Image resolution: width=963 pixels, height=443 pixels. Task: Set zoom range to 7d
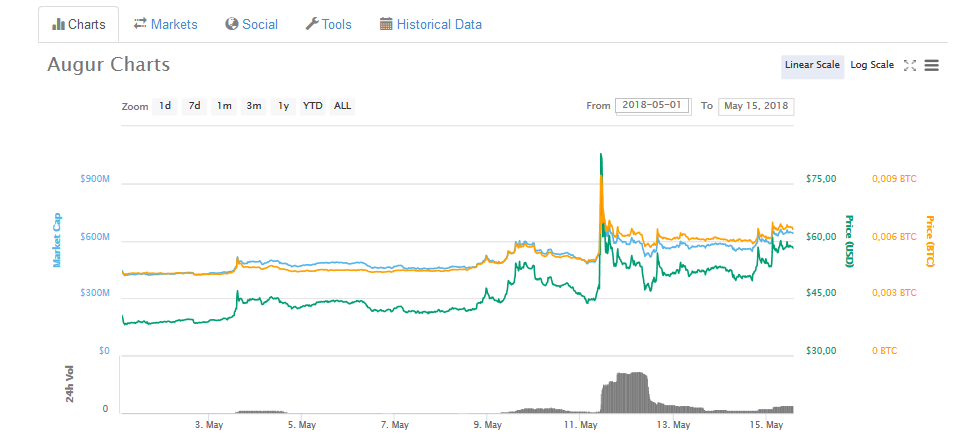(194, 106)
